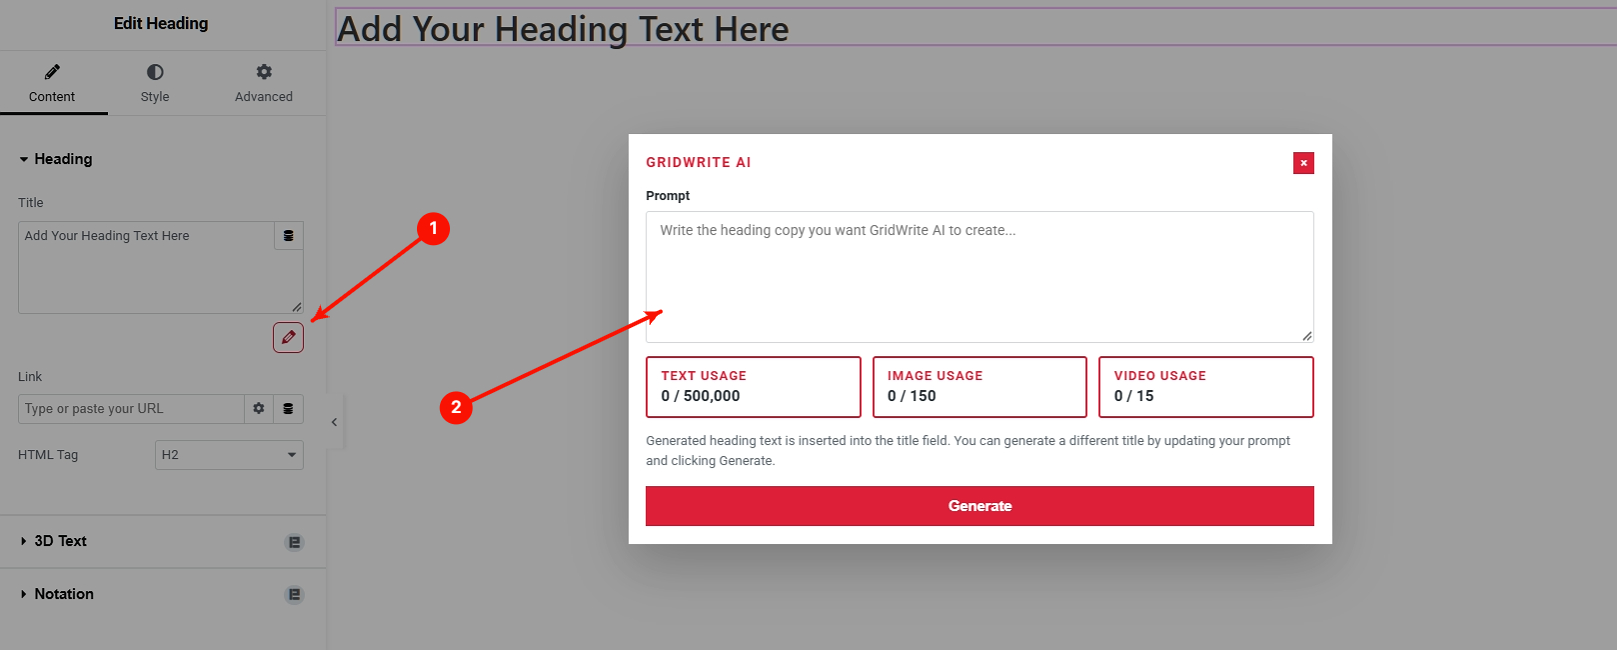Image resolution: width=1617 pixels, height=650 pixels.
Task: Click the Link URL input field
Action: [x=131, y=409]
